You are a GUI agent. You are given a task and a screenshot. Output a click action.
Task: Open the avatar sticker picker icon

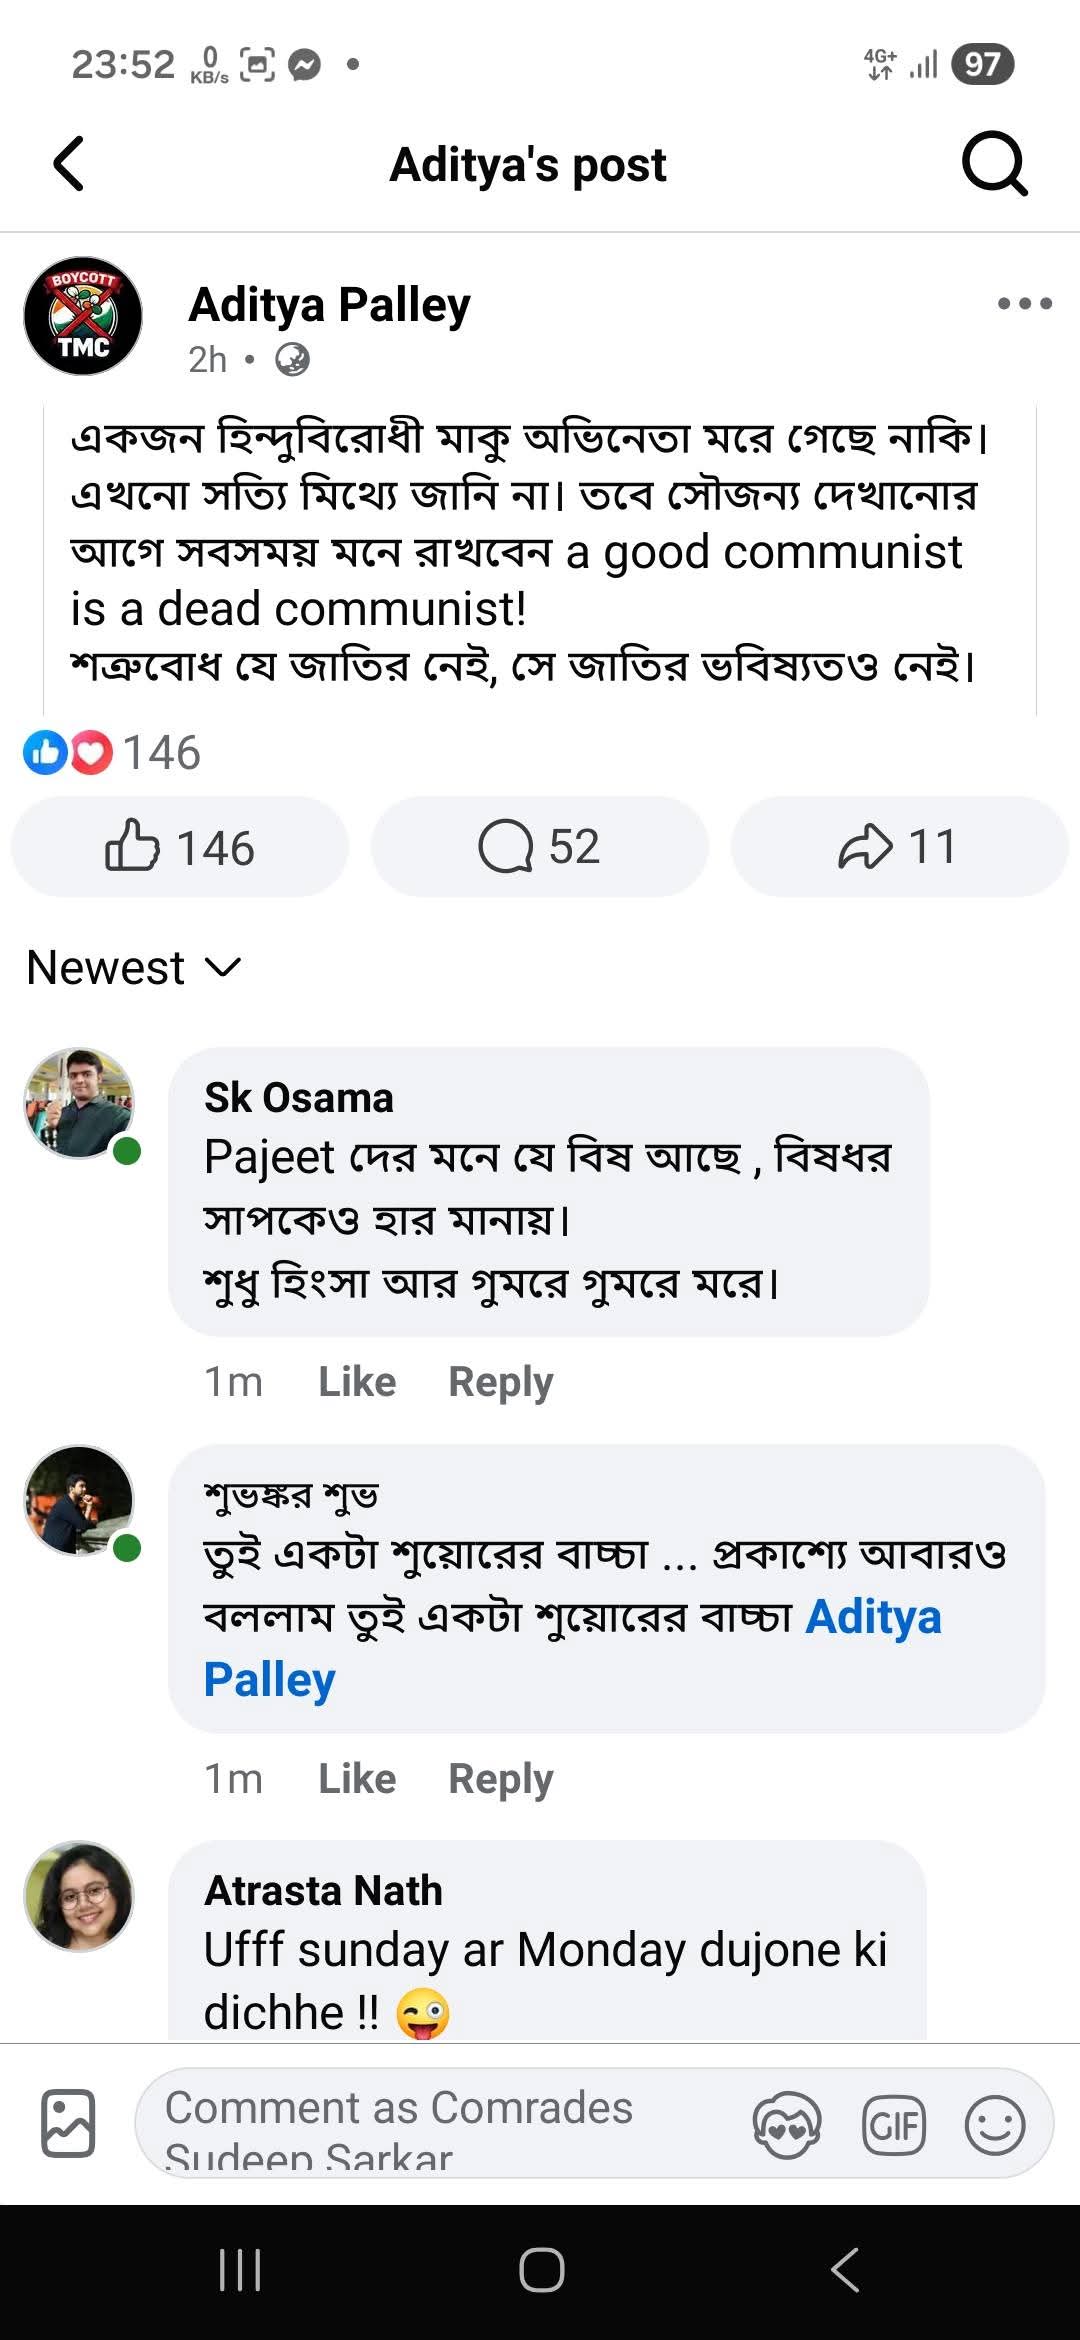coord(787,2124)
